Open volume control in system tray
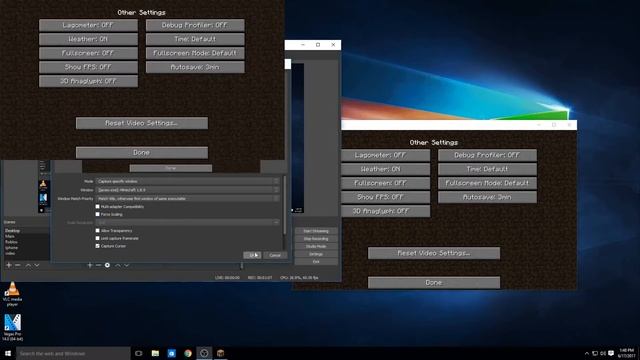Viewport: 640px width, 360px height. pyautogui.click(x=603, y=353)
